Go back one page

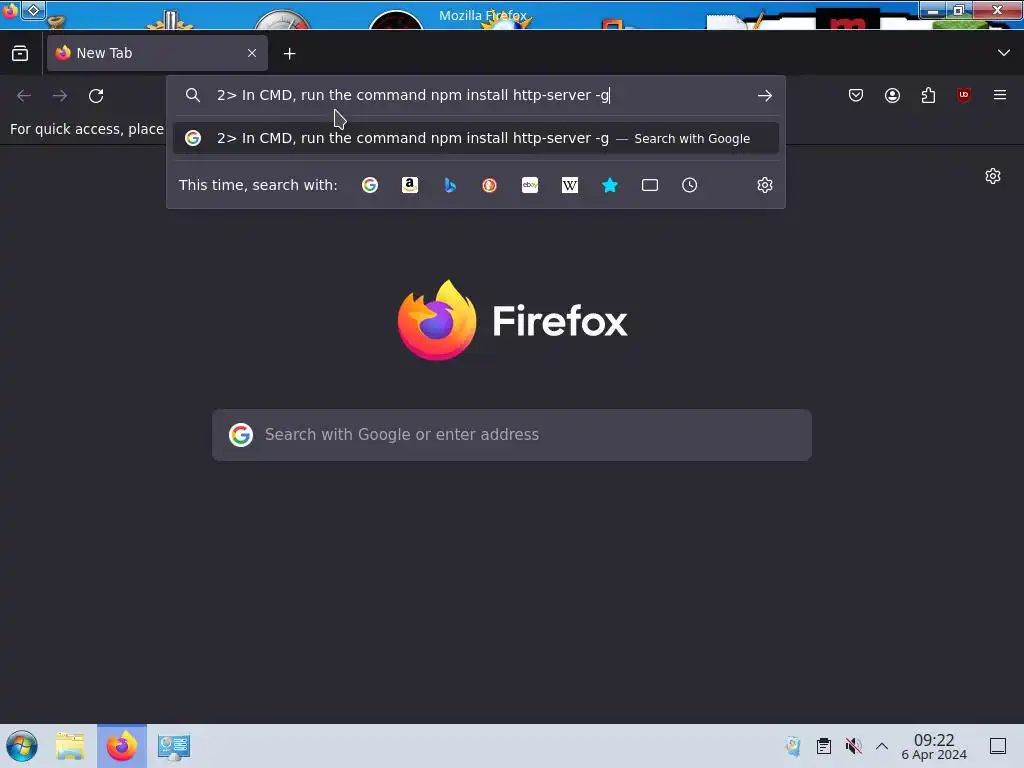[x=24, y=96]
